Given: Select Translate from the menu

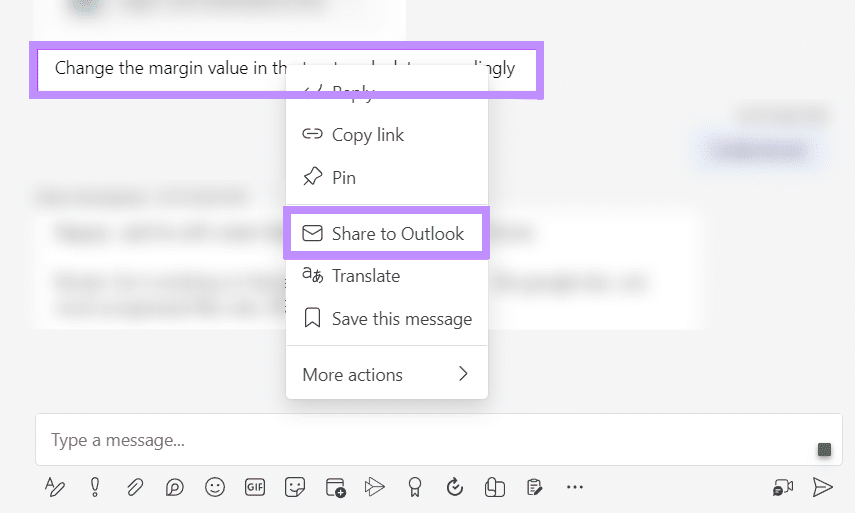Looking at the screenshot, I should click(x=387, y=276).
